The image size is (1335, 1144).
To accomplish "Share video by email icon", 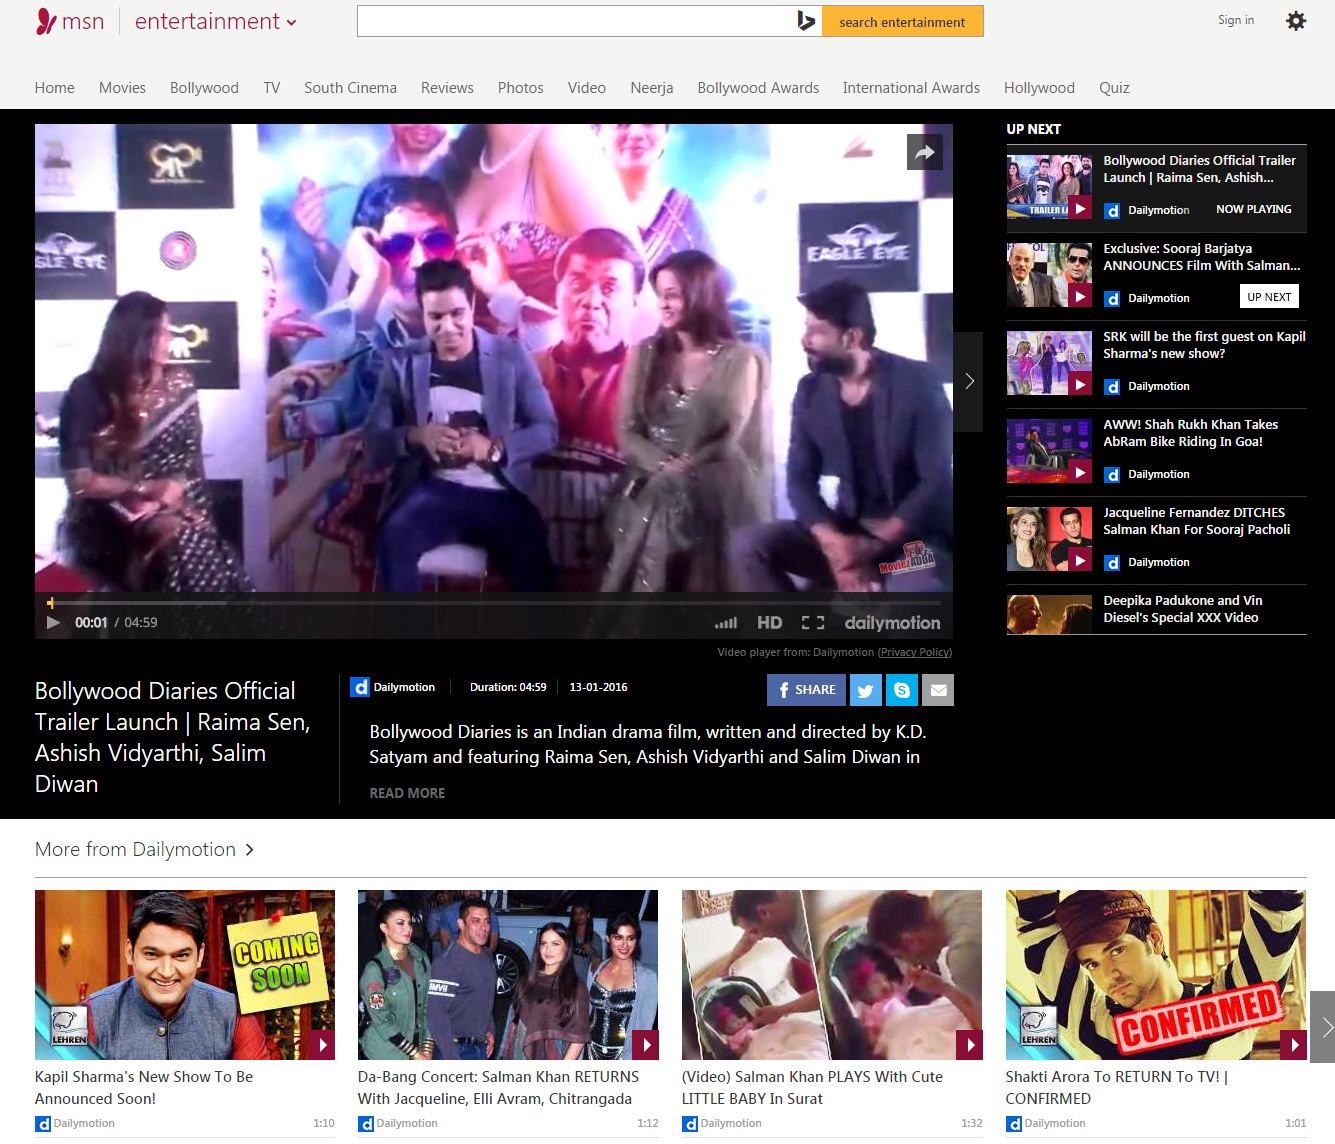I will pos(938,690).
